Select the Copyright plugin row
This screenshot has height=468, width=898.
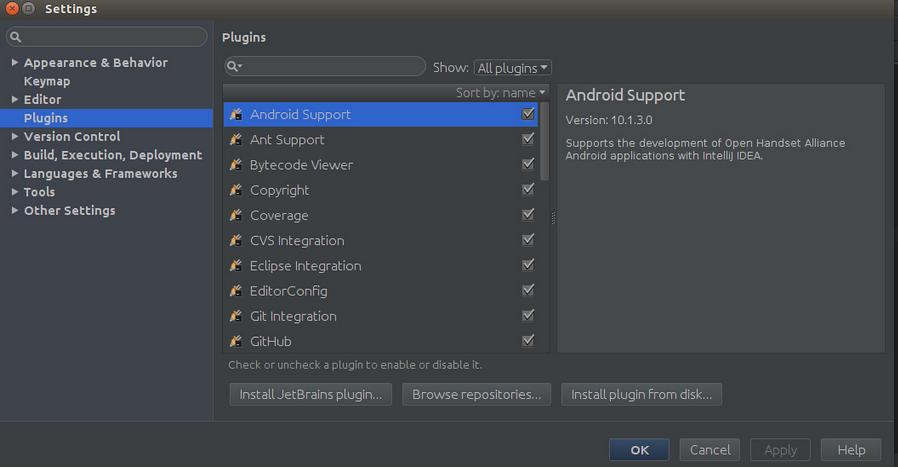tap(381, 190)
